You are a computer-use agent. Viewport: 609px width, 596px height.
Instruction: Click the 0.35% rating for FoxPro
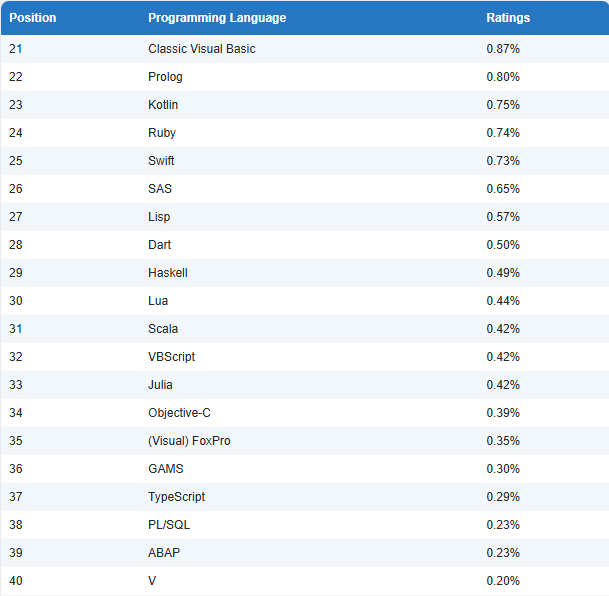(x=503, y=441)
